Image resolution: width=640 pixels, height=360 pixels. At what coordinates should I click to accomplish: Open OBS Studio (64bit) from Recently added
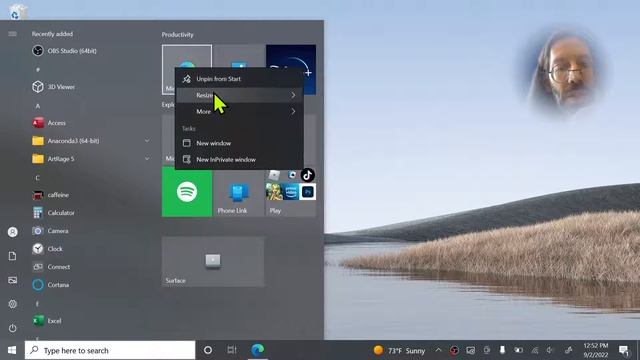tap(64, 51)
